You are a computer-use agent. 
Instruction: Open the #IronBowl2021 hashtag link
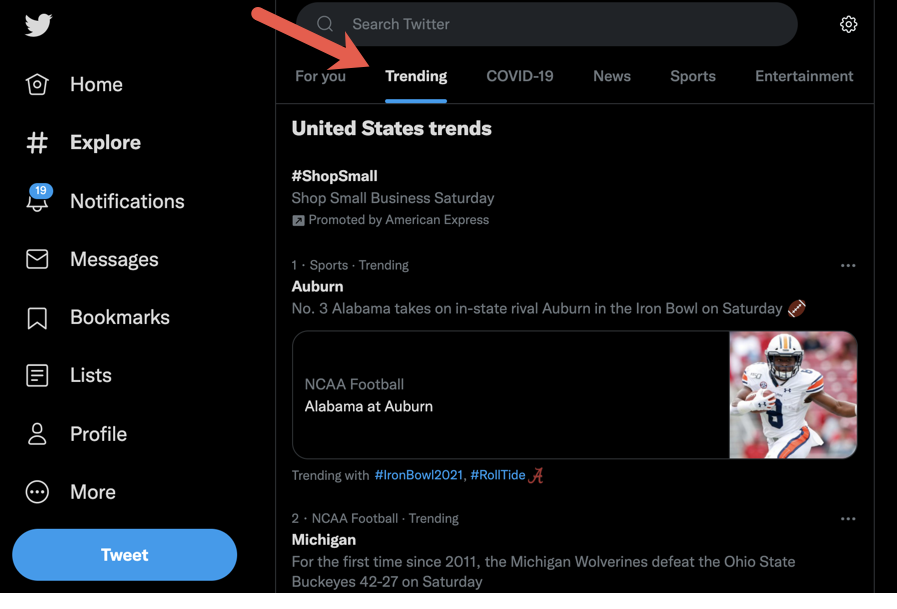(x=419, y=475)
